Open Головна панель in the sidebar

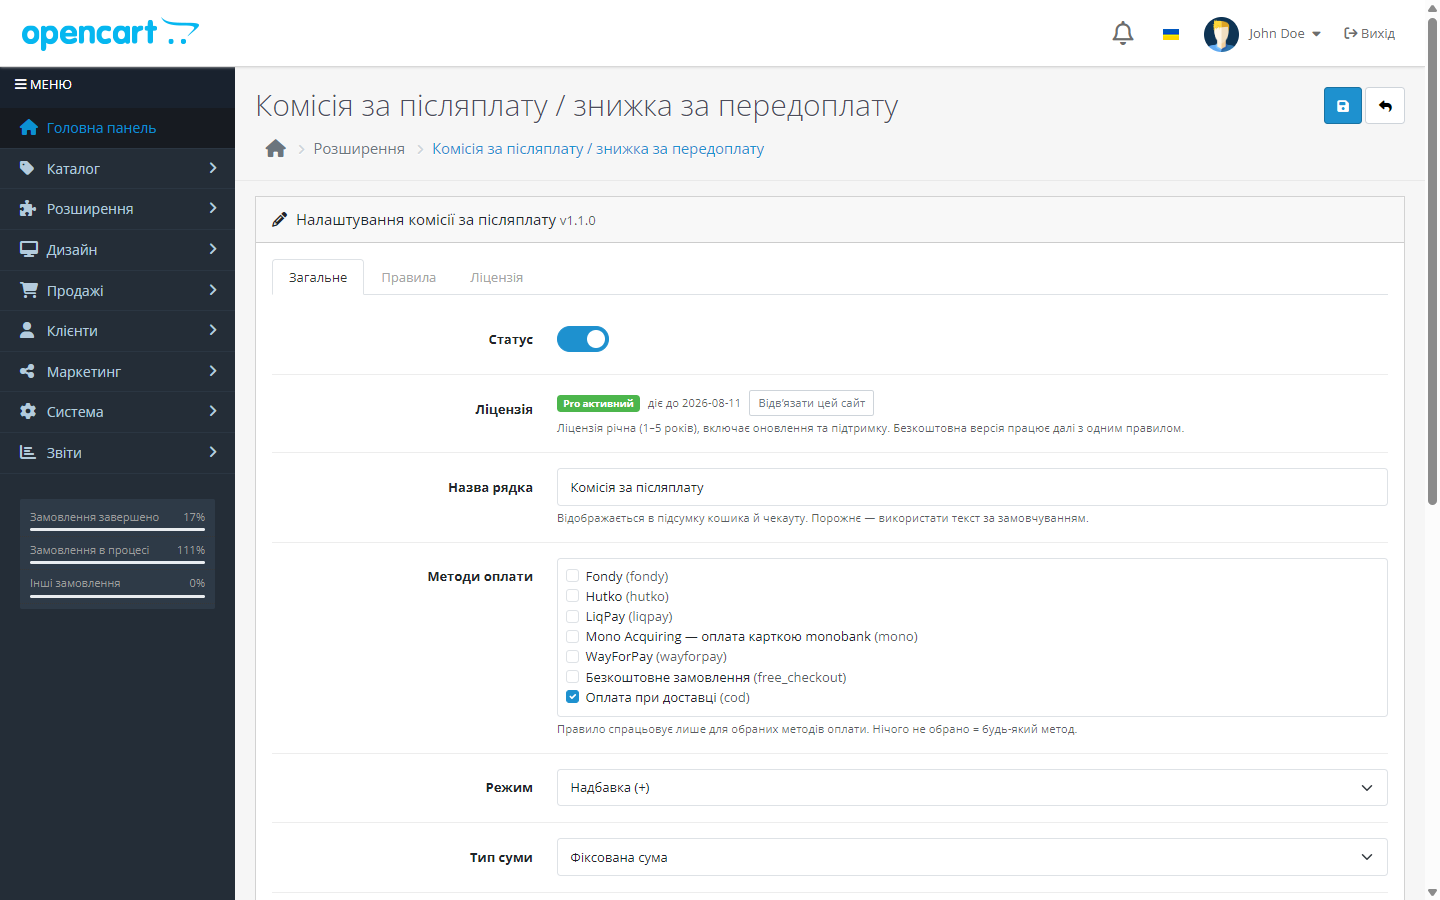point(117,128)
